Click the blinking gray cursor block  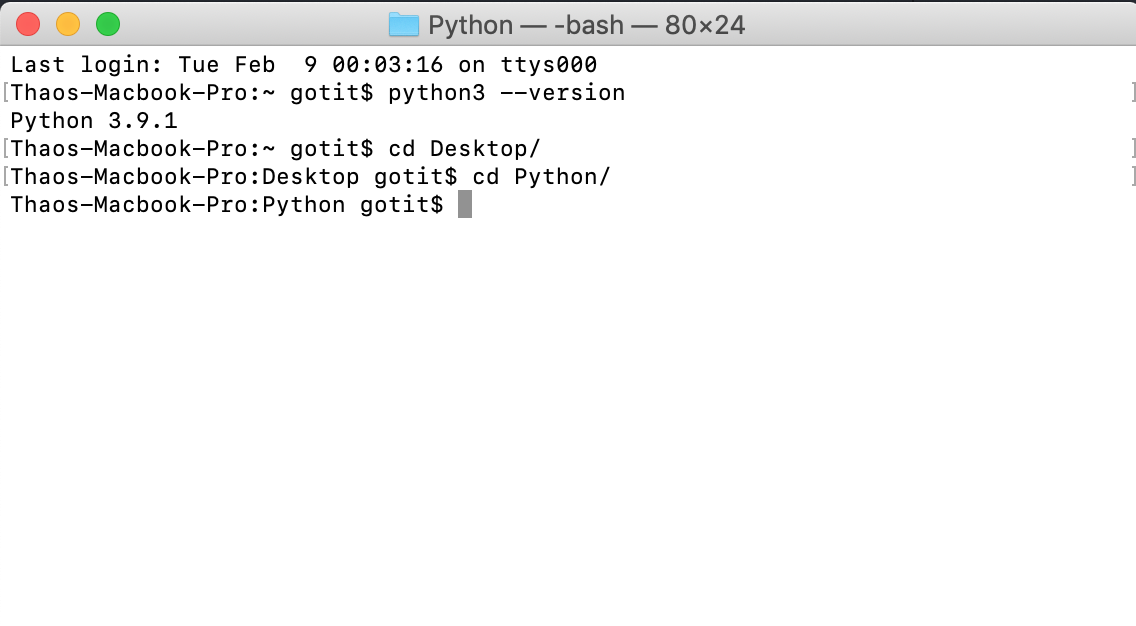(x=465, y=204)
